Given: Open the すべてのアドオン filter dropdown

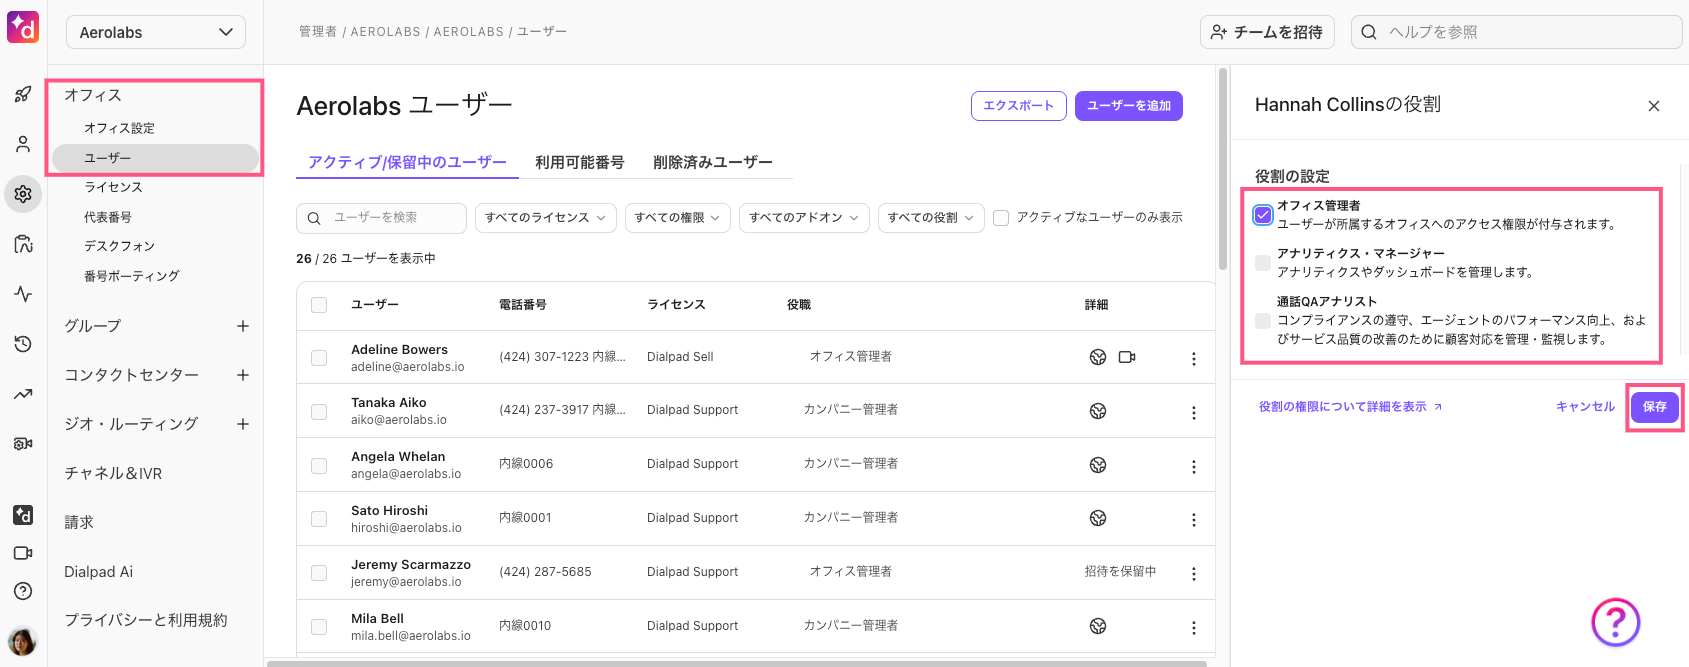Looking at the screenshot, I should [x=804, y=217].
